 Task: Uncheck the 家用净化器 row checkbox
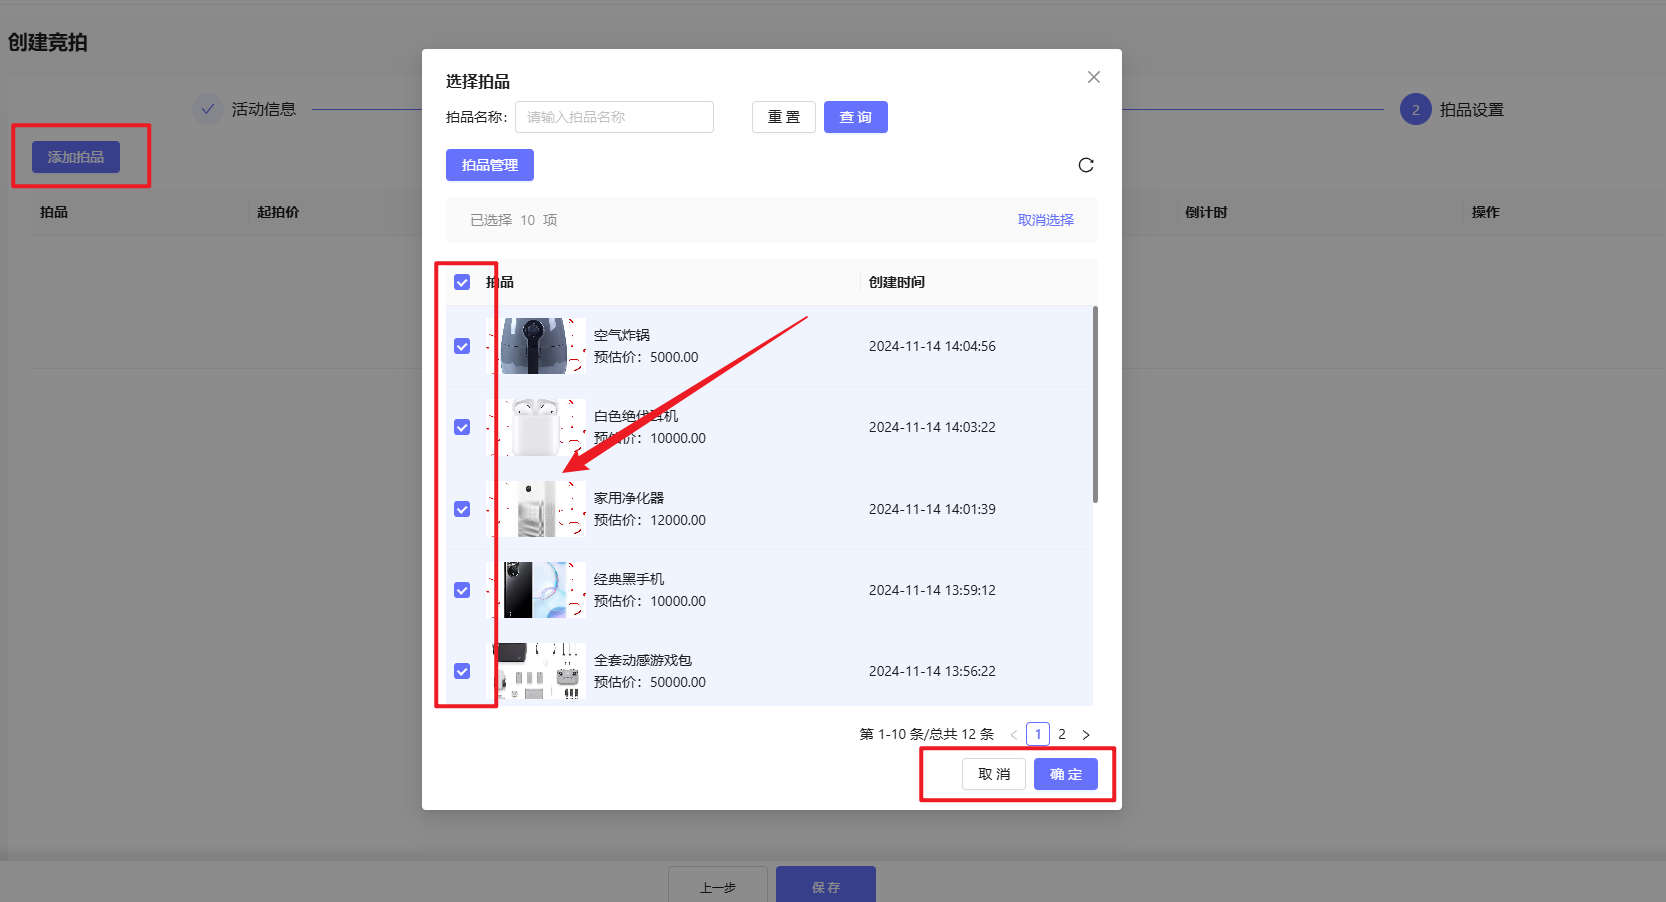[462, 509]
